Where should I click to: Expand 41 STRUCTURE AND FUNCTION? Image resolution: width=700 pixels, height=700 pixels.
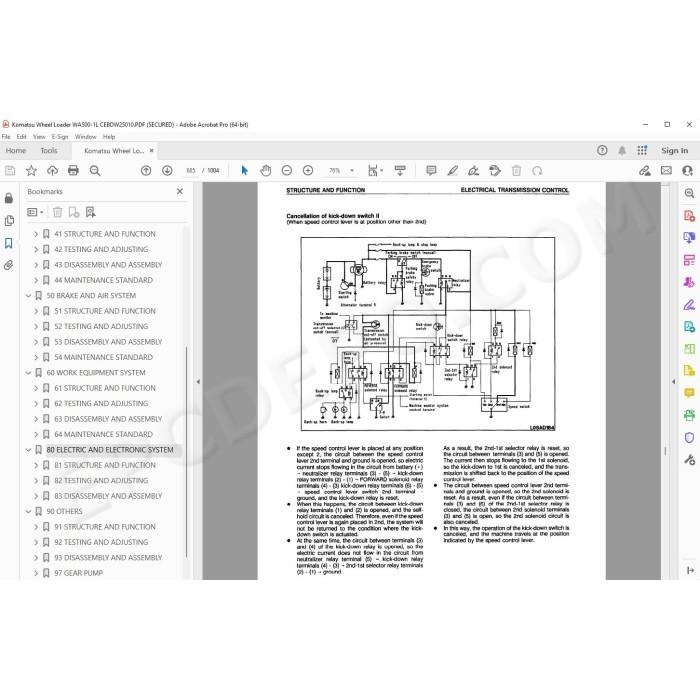coord(36,234)
